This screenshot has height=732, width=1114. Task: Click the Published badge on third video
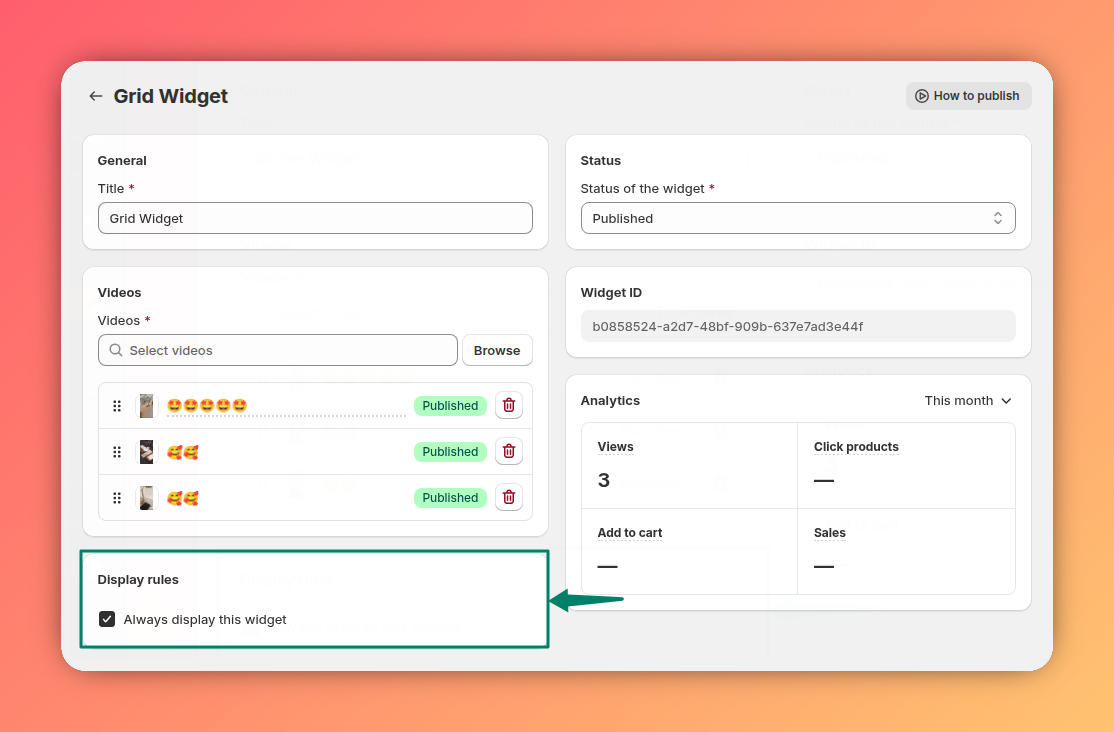tap(450, 497)
